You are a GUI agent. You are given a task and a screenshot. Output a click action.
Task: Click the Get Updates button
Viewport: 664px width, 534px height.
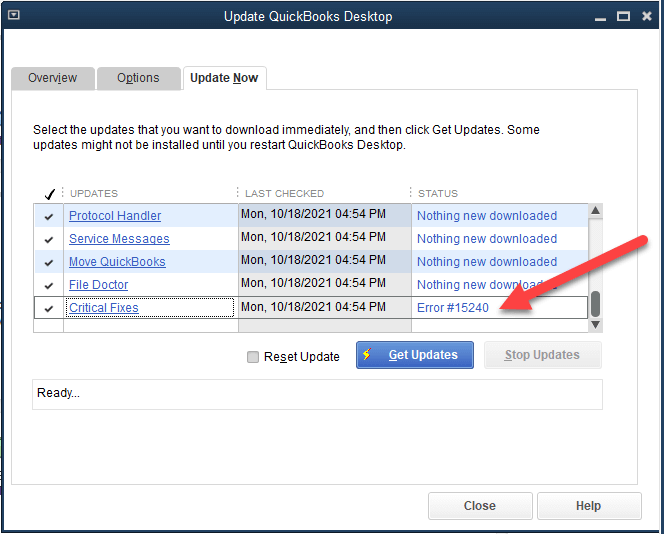tap(415, 355)
